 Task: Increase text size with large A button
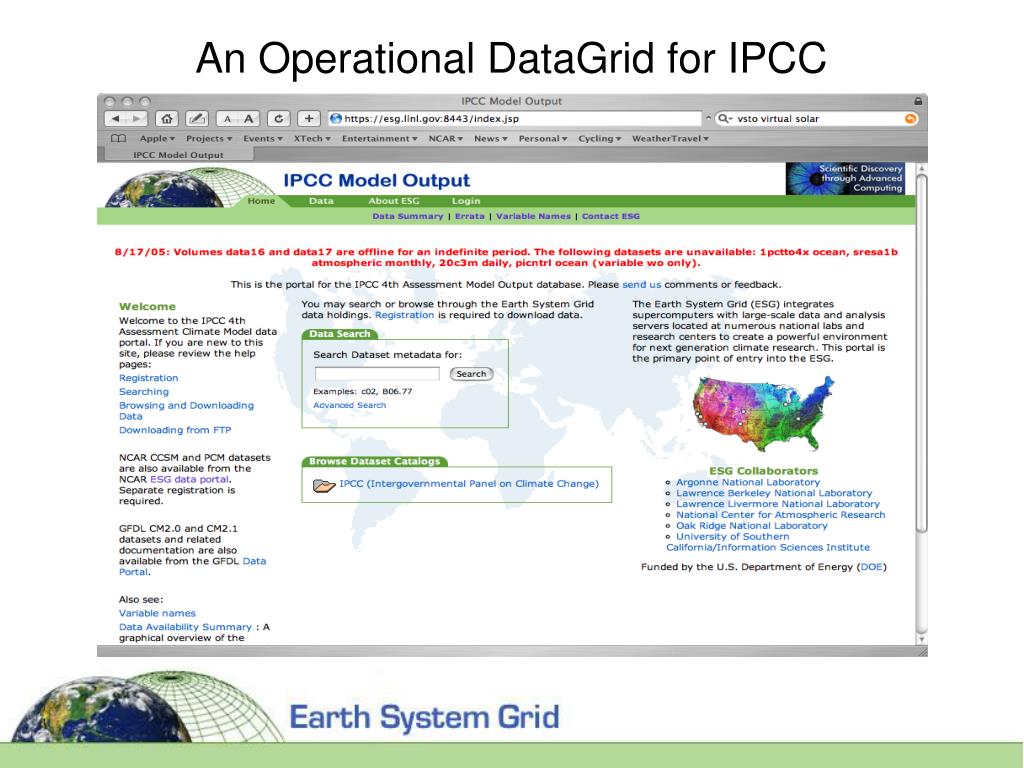248,119
